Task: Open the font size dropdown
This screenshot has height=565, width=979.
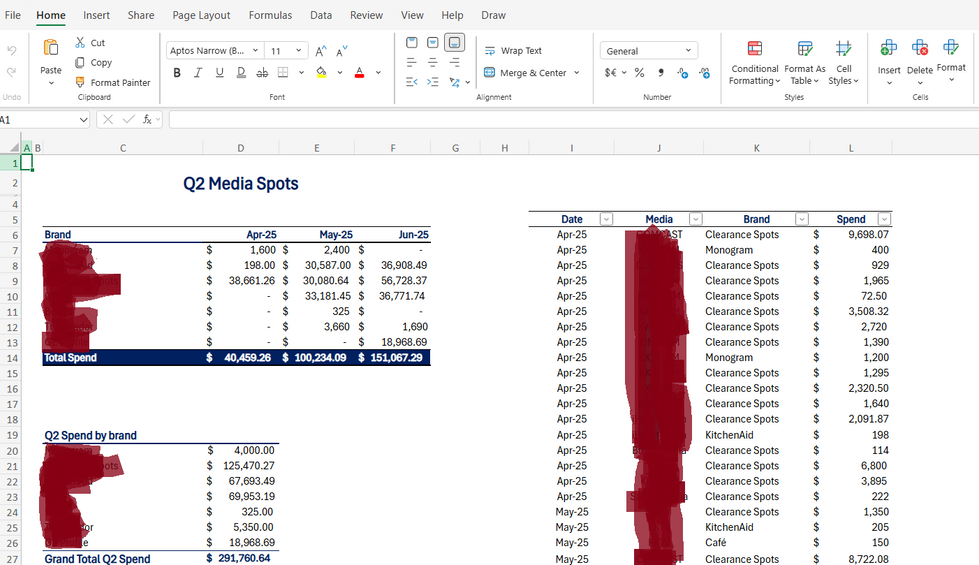Action: (298, 51)
